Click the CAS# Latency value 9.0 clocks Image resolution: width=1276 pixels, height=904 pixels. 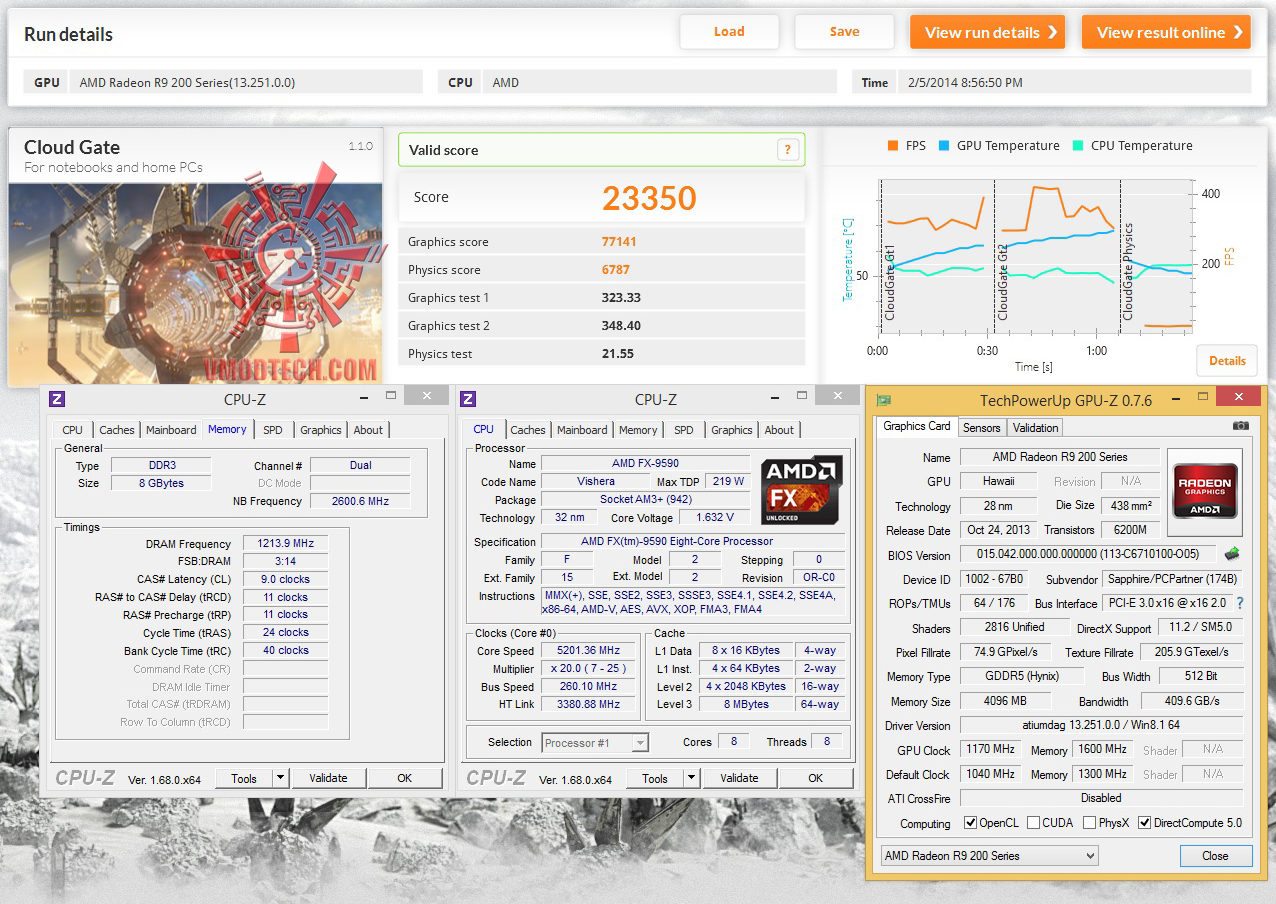click(x=285, y=580)
